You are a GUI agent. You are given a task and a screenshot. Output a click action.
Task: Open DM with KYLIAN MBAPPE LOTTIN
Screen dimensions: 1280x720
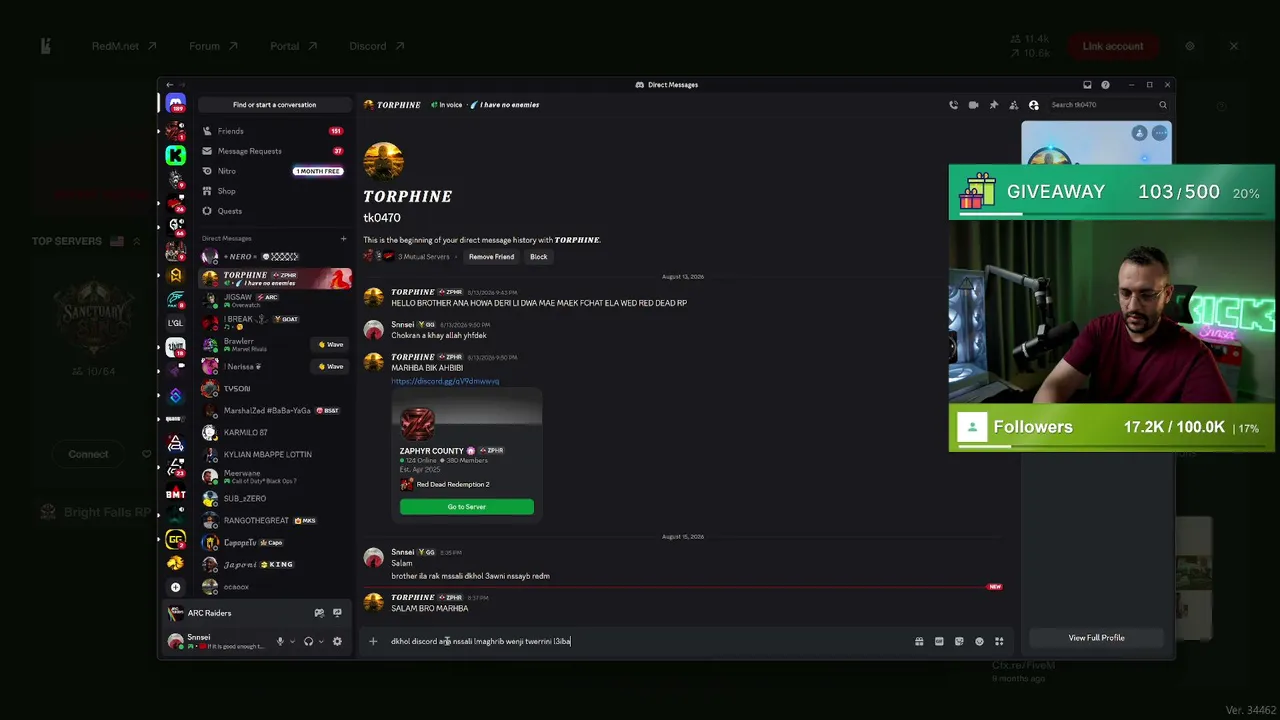pos(274,454)
